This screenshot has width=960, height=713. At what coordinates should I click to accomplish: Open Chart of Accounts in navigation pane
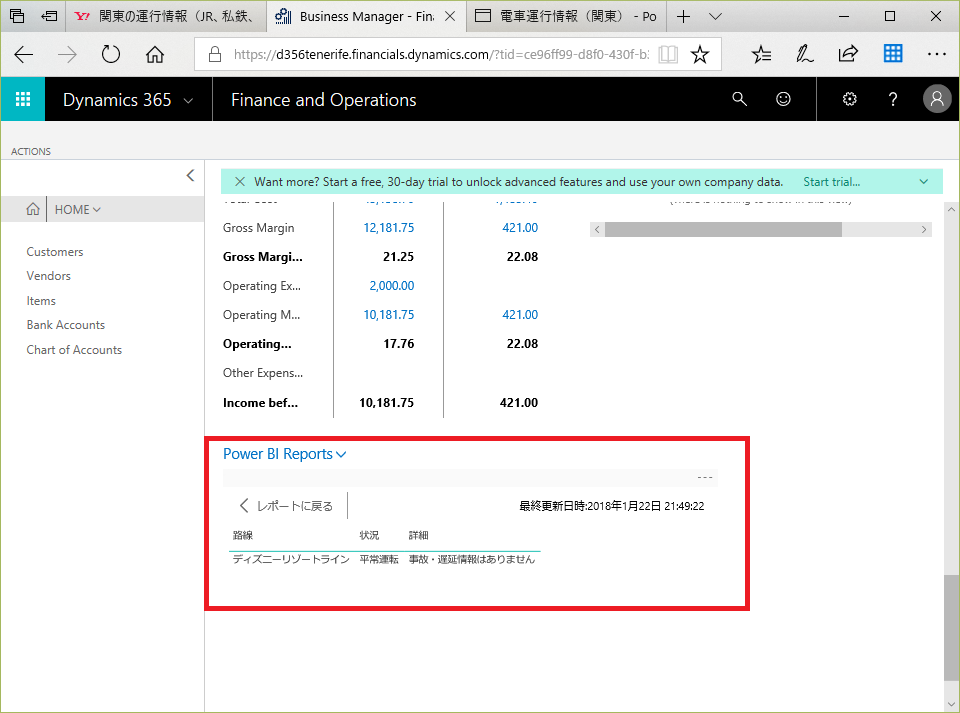[x=74, y=349]
